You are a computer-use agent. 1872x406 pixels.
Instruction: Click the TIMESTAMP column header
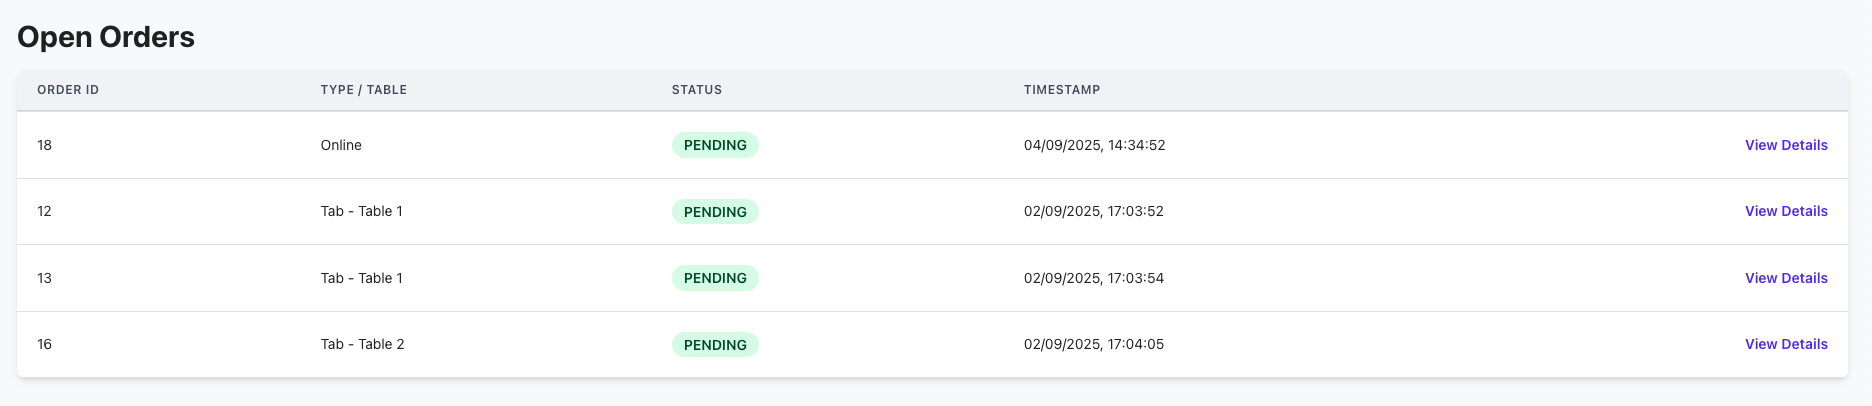click(1062, 90)
